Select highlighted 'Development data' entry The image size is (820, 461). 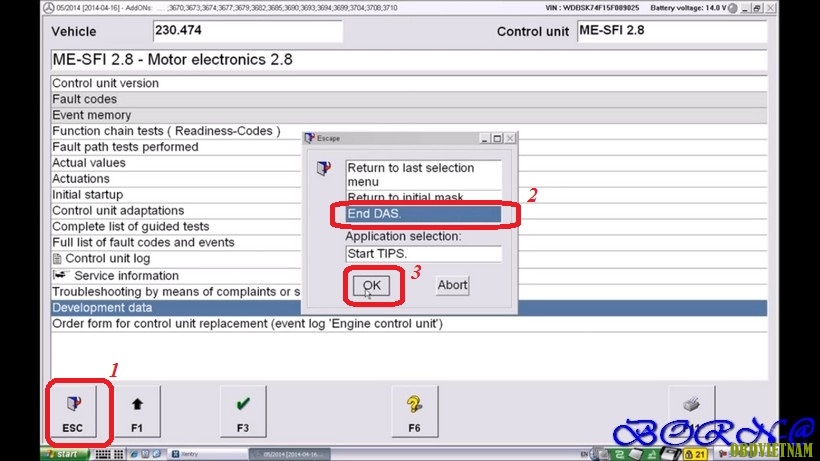tap(409, 308)
